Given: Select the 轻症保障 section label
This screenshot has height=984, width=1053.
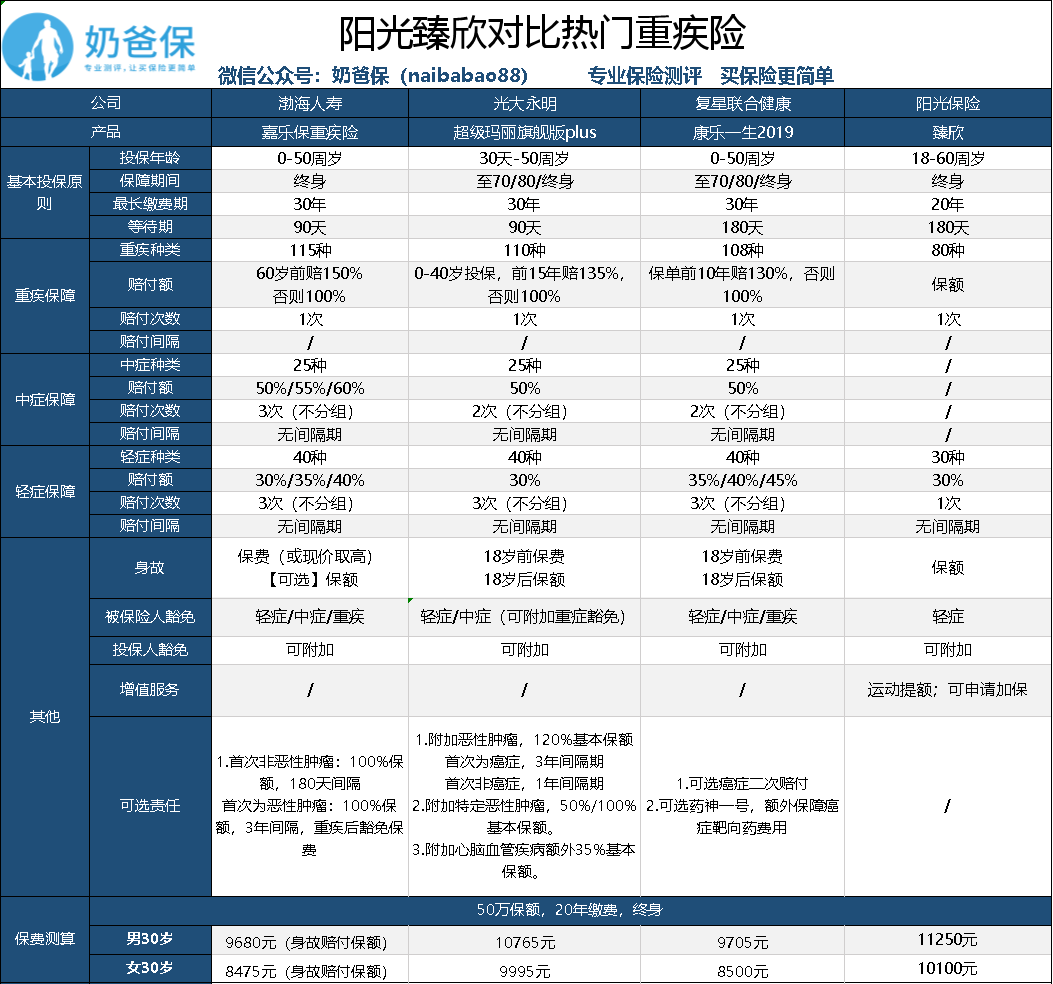Looking at the screenshot, I should point(45,492).
